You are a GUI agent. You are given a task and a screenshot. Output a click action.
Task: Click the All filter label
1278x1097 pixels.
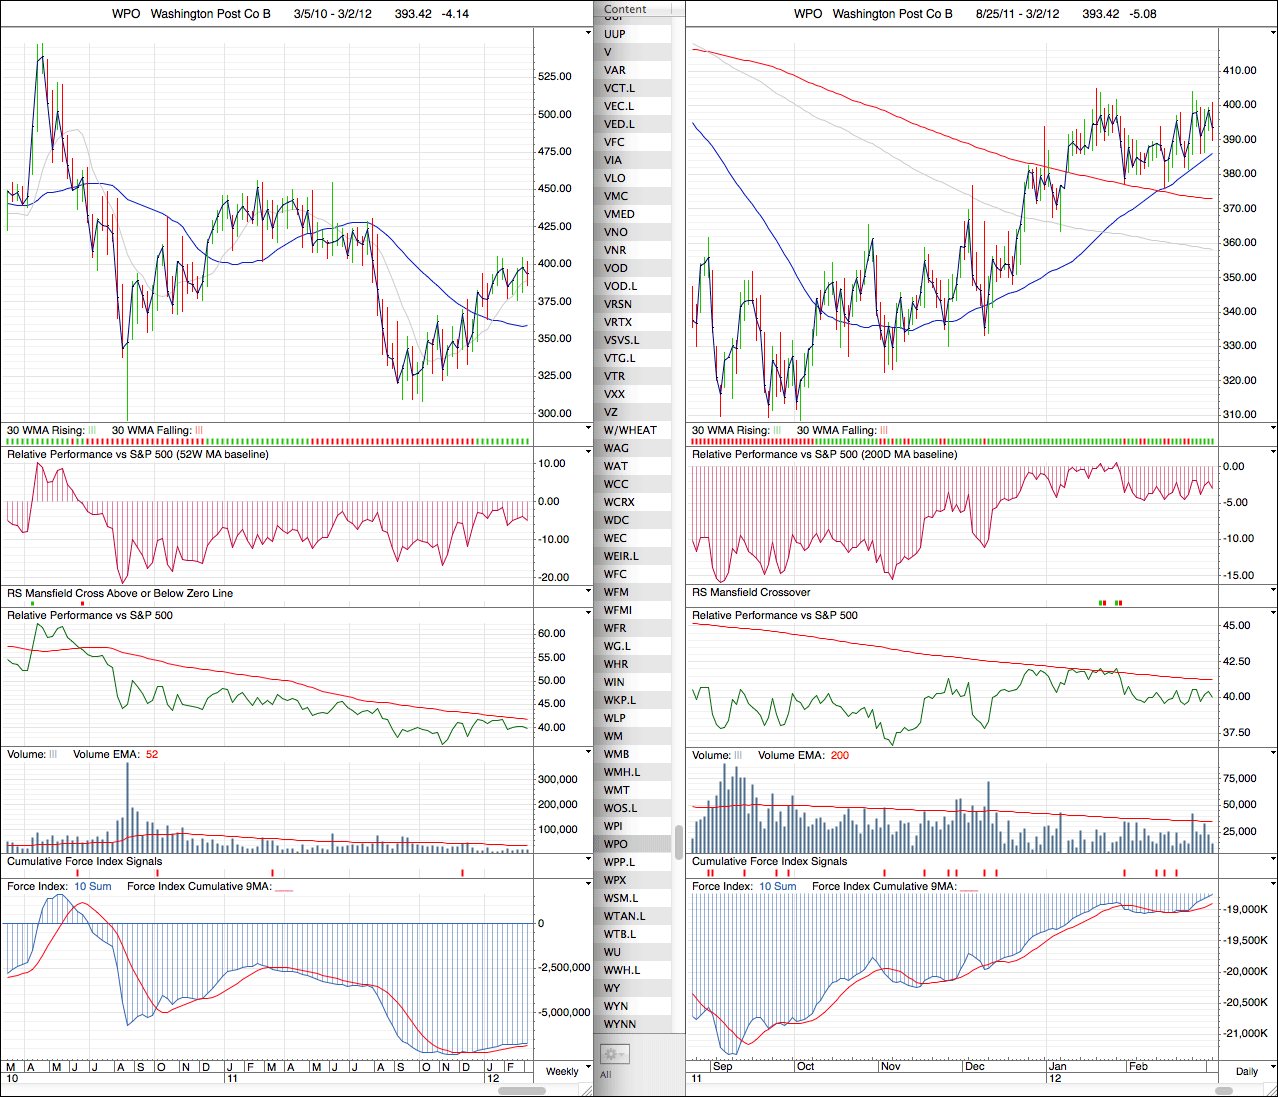606,1075
